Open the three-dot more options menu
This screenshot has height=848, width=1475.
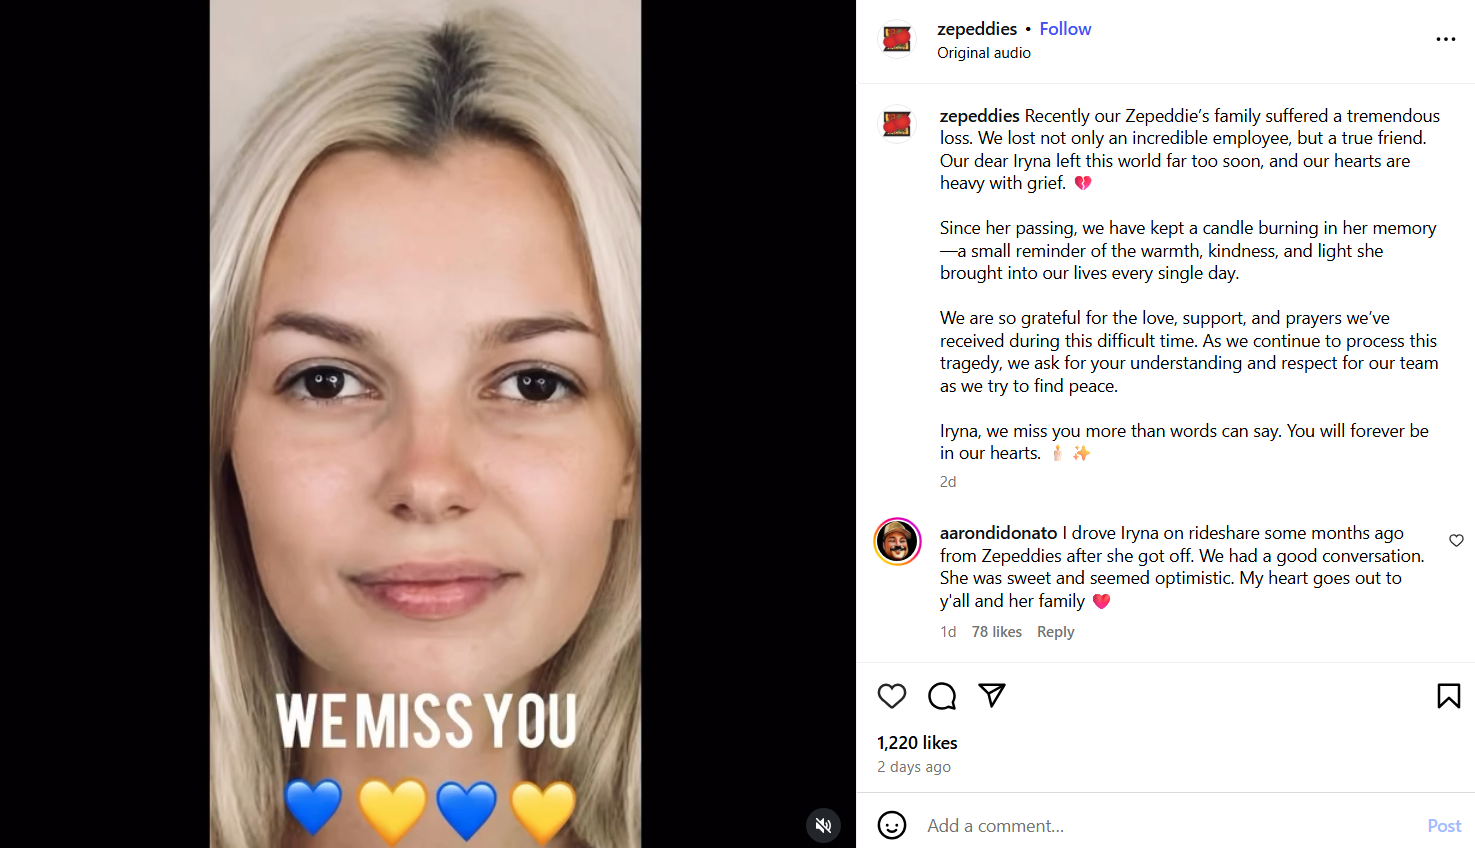(x=1446, y=39)
